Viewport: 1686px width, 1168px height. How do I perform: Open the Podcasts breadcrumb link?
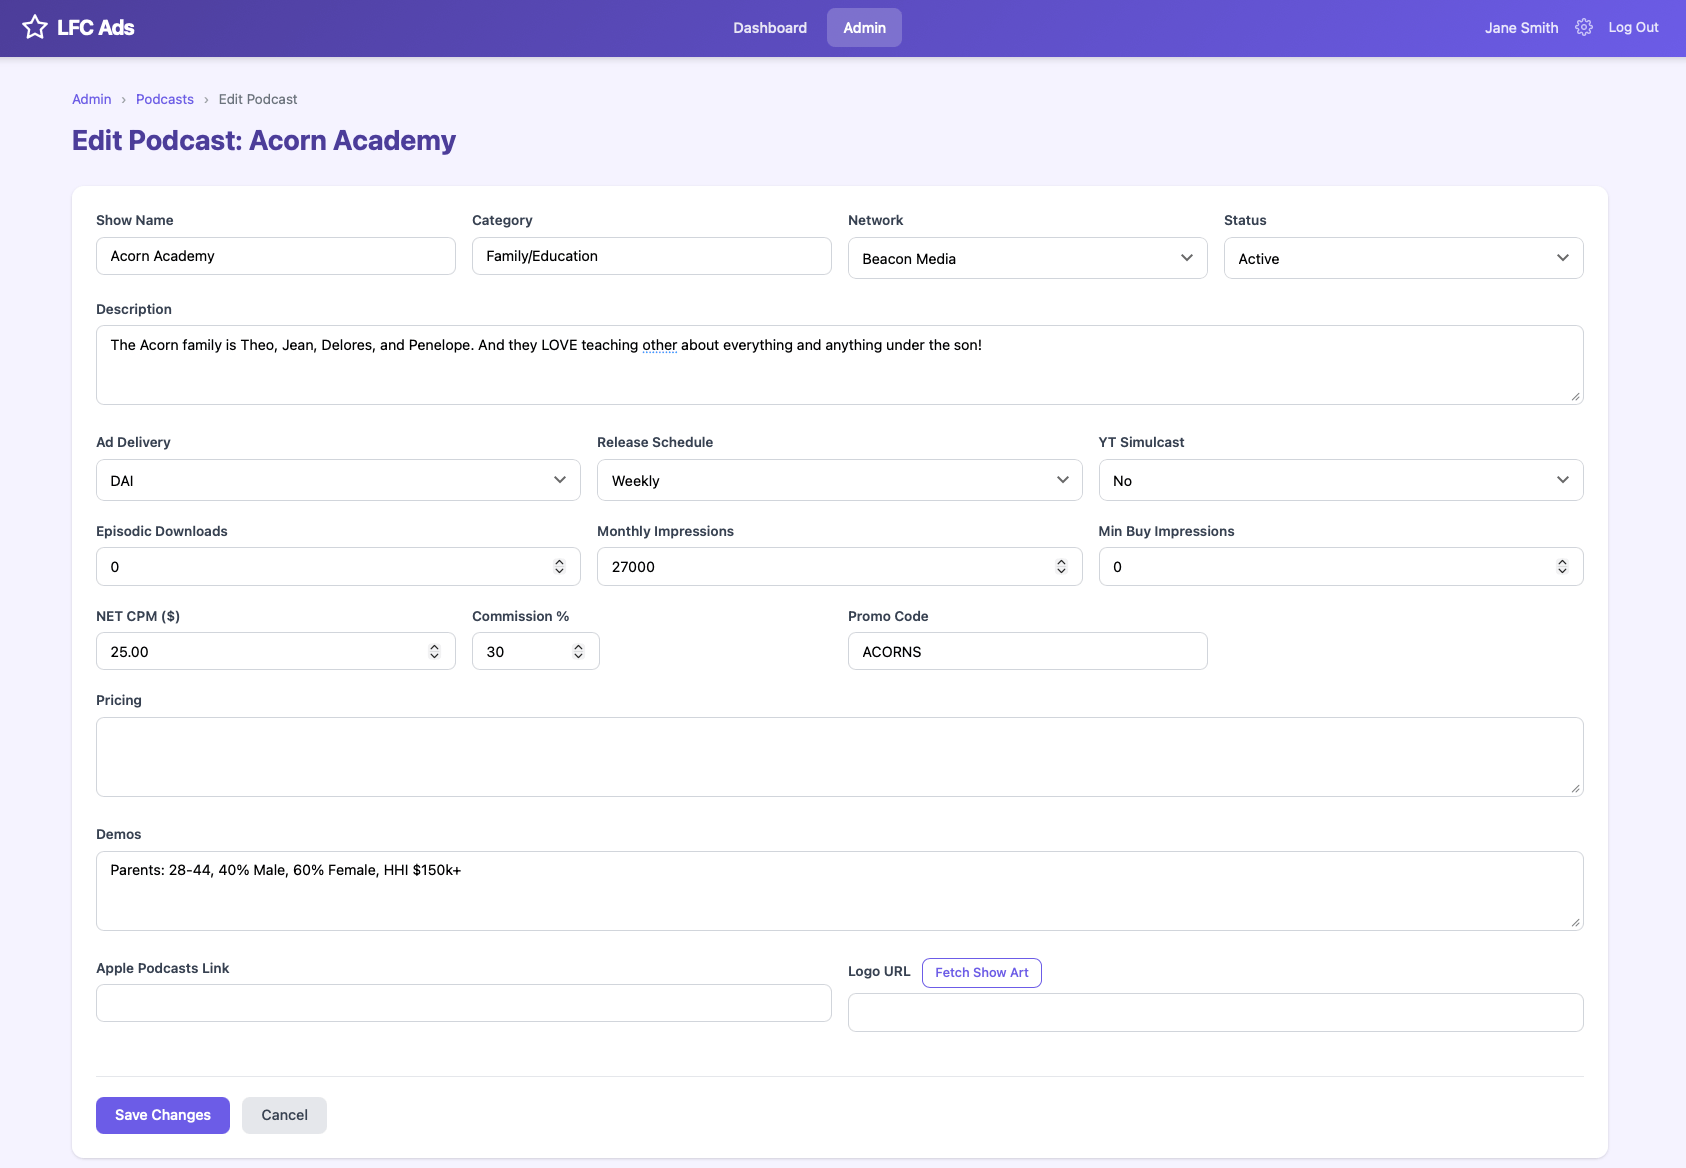click(164, 99)
